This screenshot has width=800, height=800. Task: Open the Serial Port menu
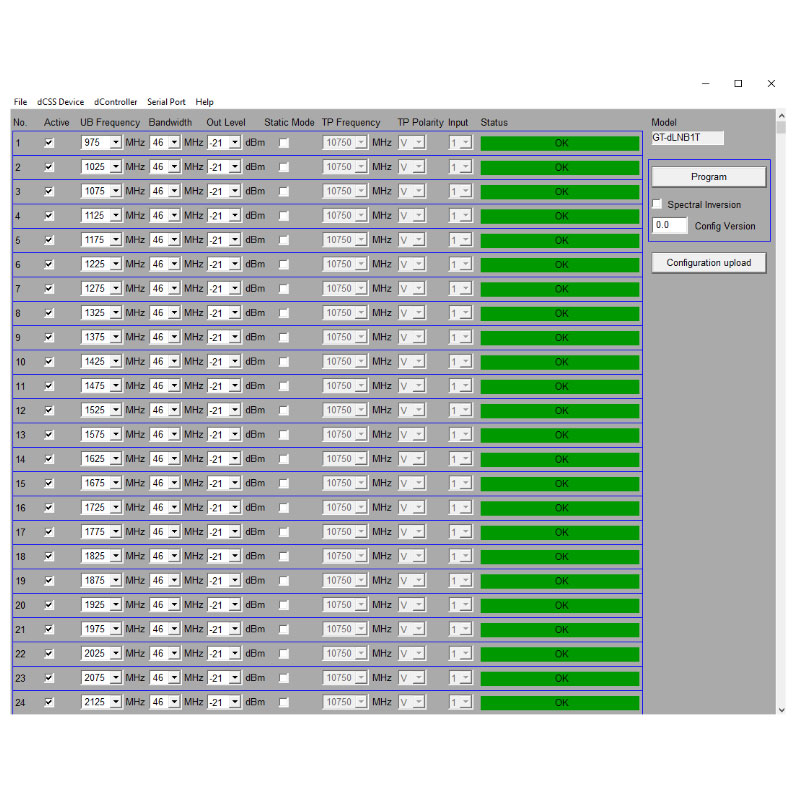click(166, 102)
